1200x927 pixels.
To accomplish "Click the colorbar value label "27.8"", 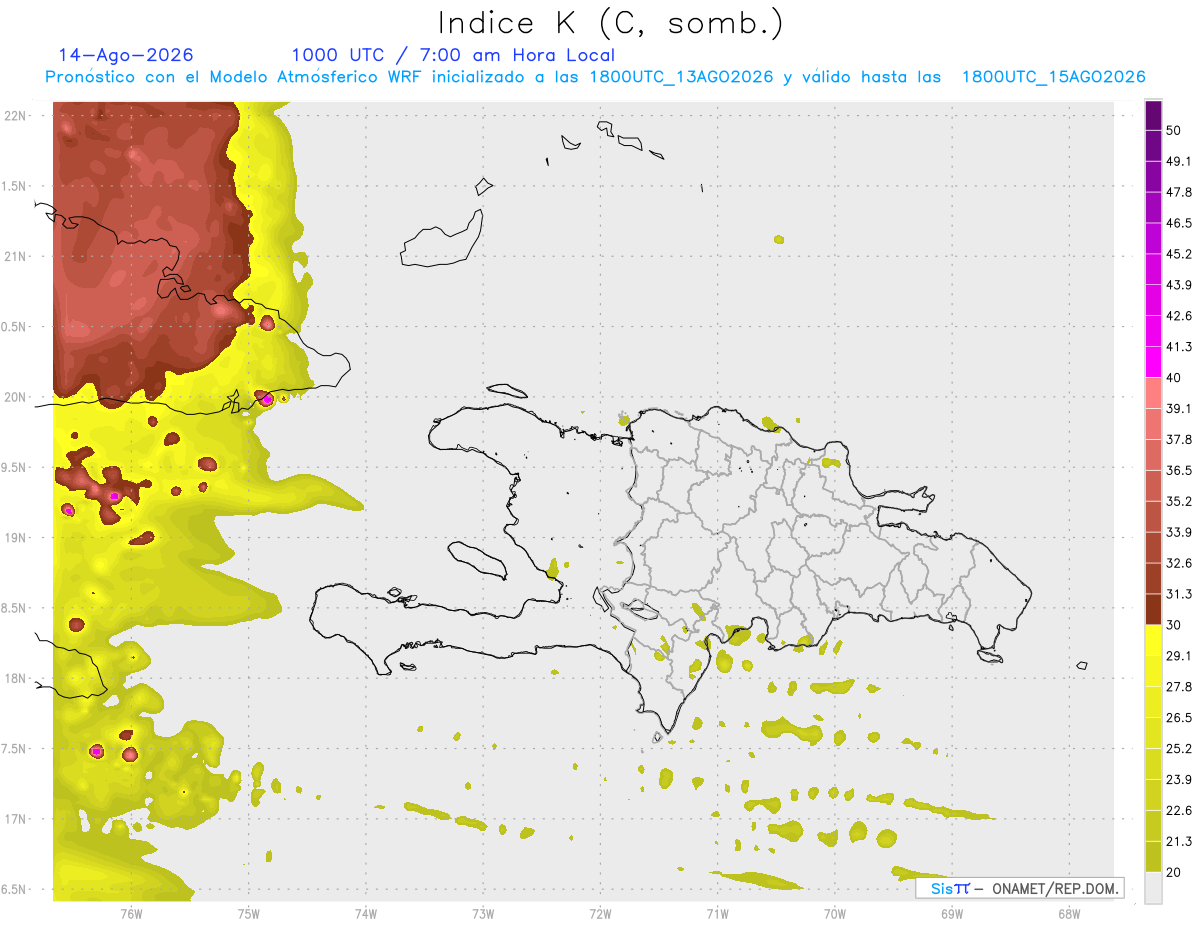I will pos(1179,686).
